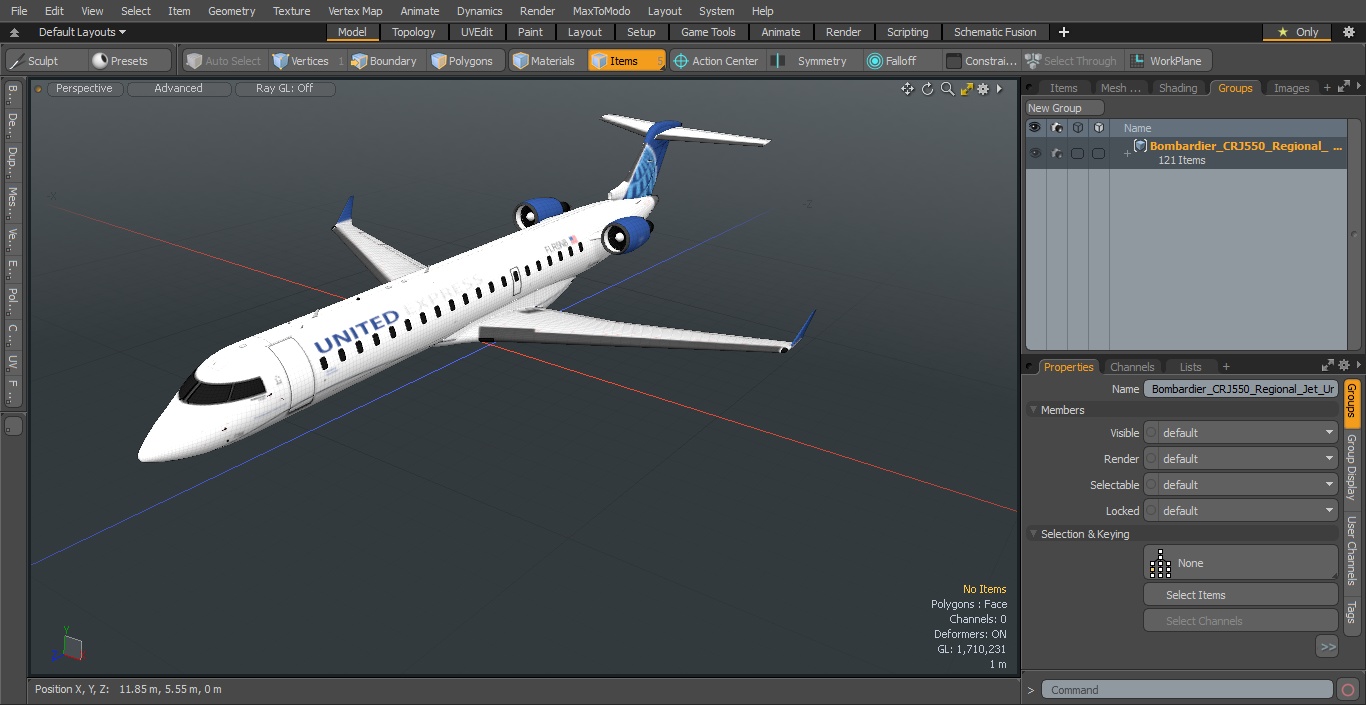The width and height of the screenshot is (1366, 705).
Task: Open the WorkPlane options
Action: click(1167, 61)
